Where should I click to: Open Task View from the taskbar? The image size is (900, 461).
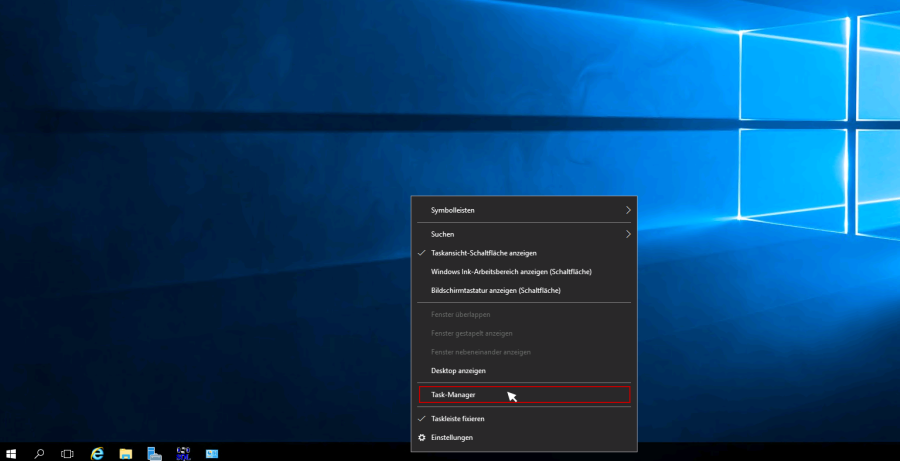(67, 453)
